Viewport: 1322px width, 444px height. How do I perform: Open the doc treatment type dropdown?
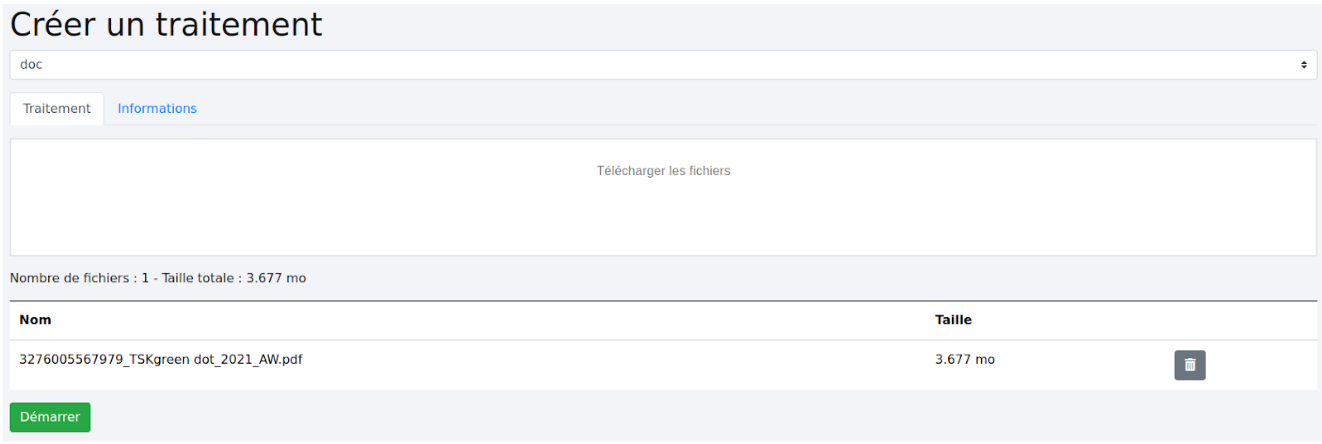click(x=660, y=65)
